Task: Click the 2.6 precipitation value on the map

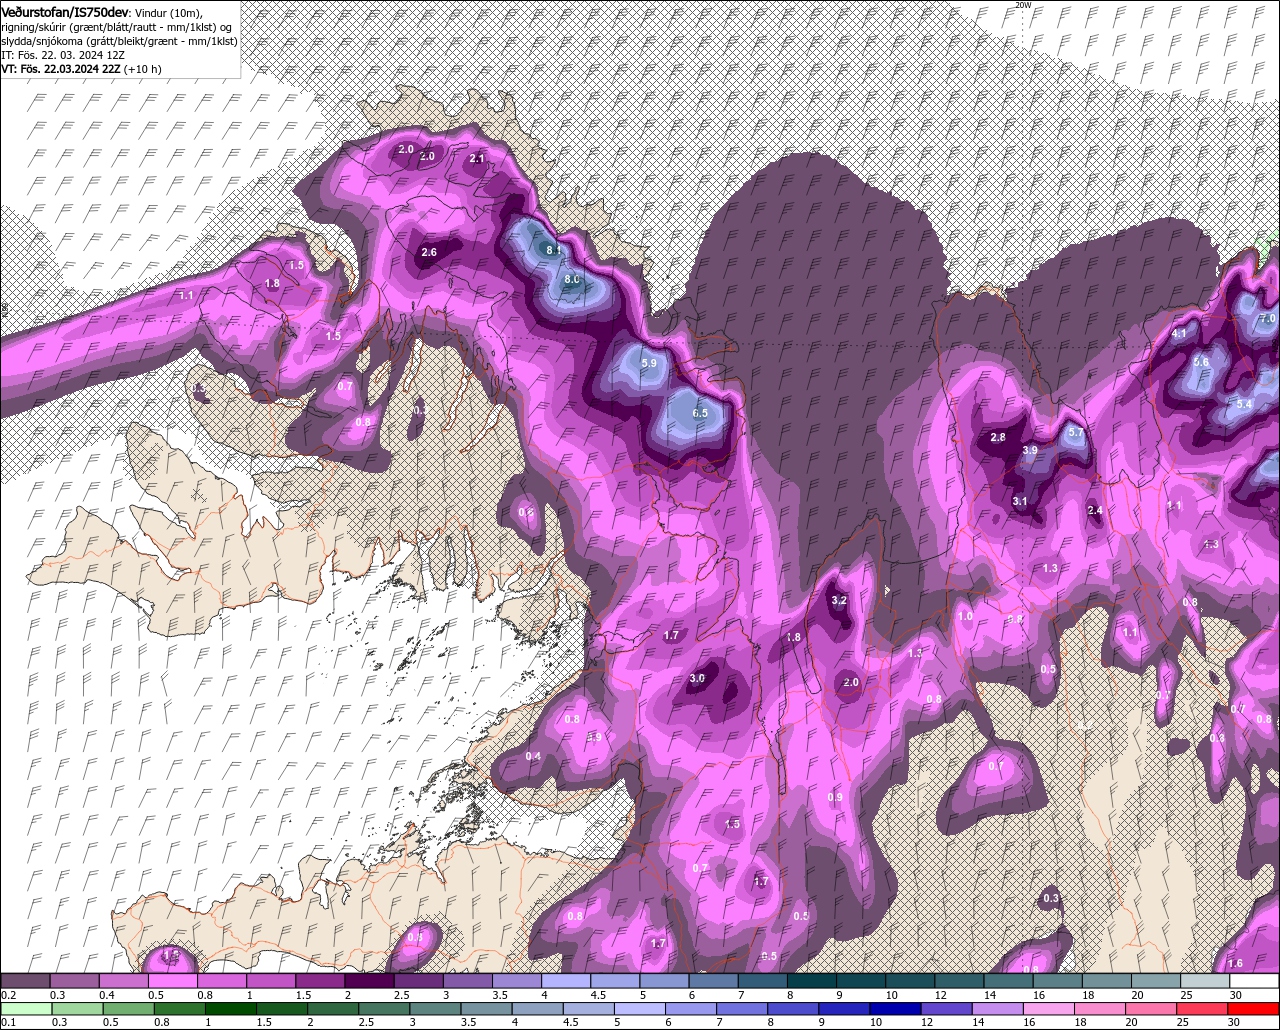Action: 429,252
